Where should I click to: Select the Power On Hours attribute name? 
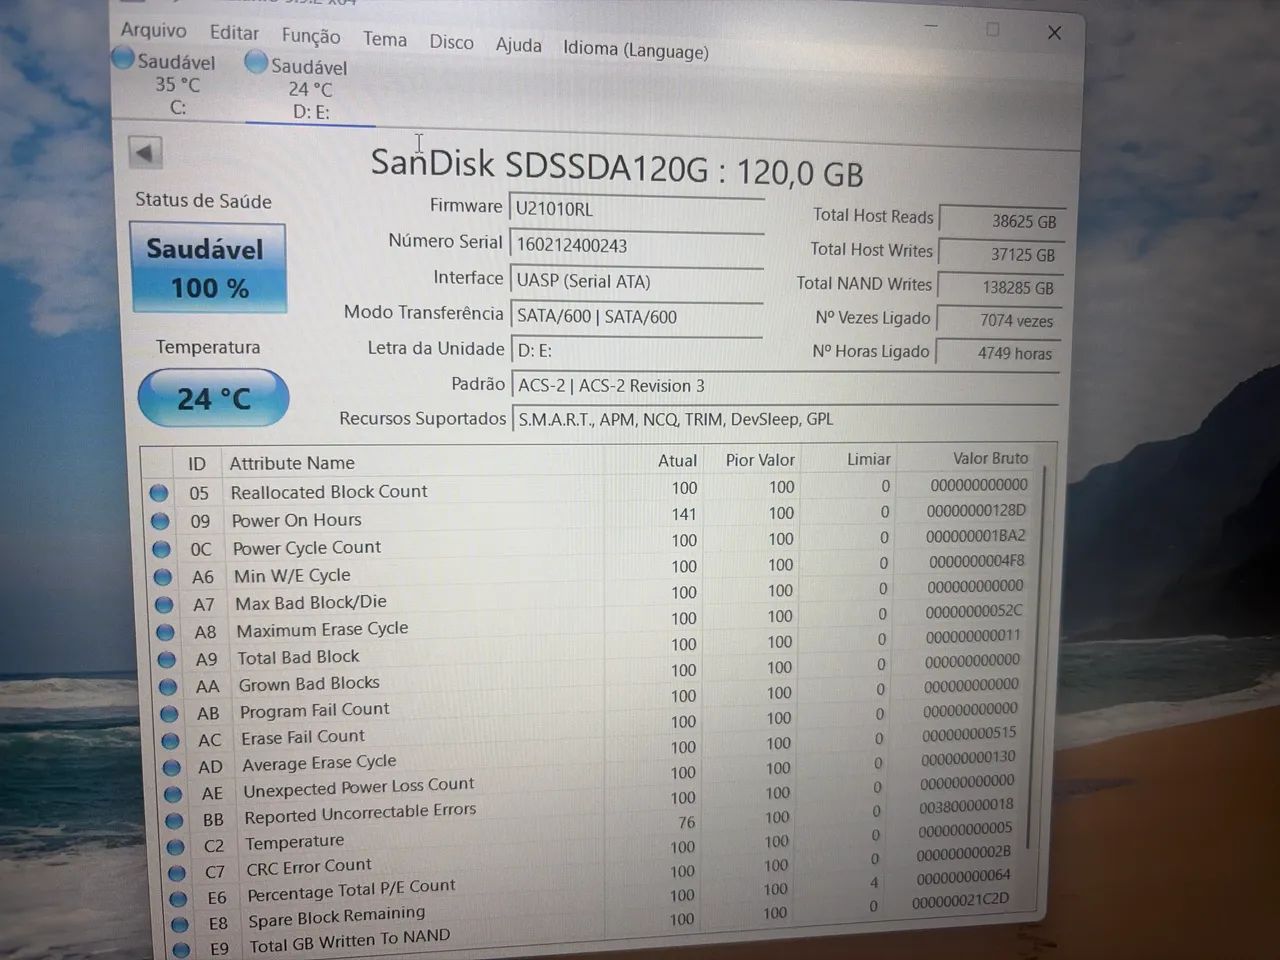(296, 520)
